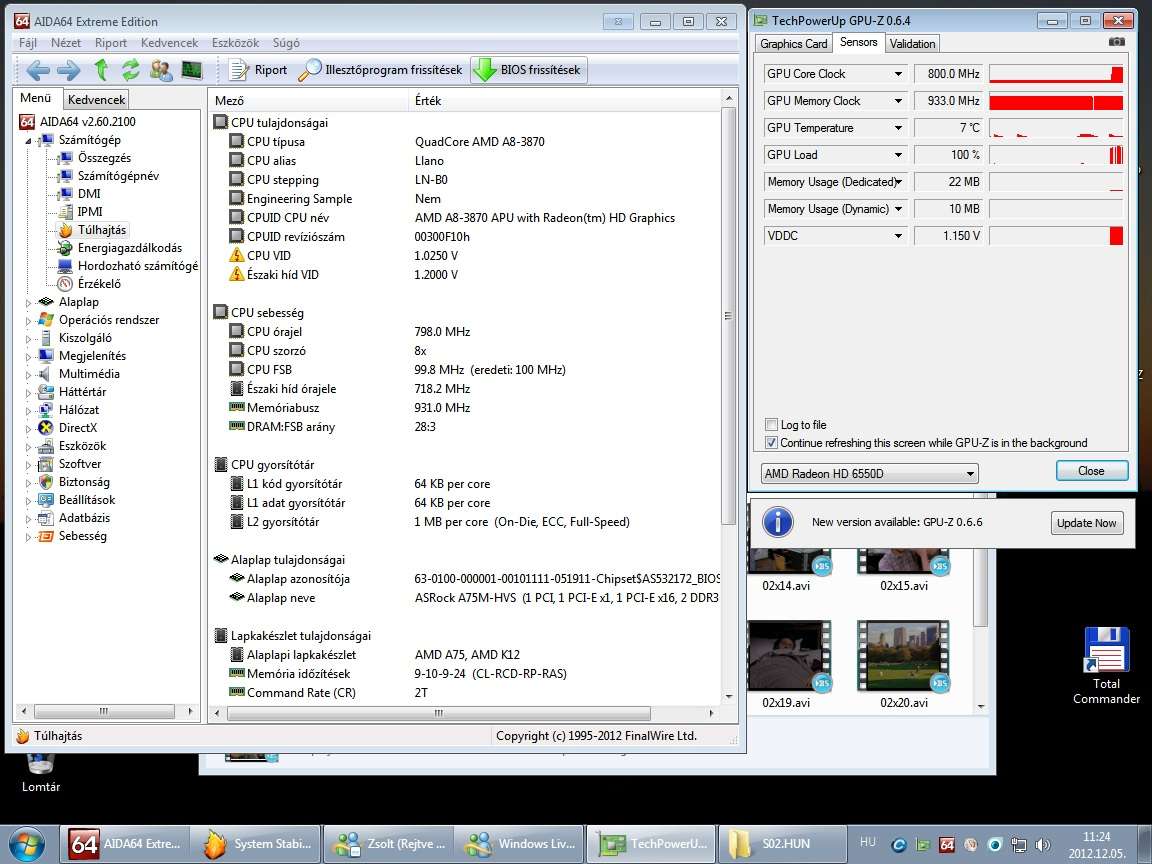Viewport: 1152px width, 864px height.
Task: Expand the Operációs rendszer node
Action: [x=29, y=320]
